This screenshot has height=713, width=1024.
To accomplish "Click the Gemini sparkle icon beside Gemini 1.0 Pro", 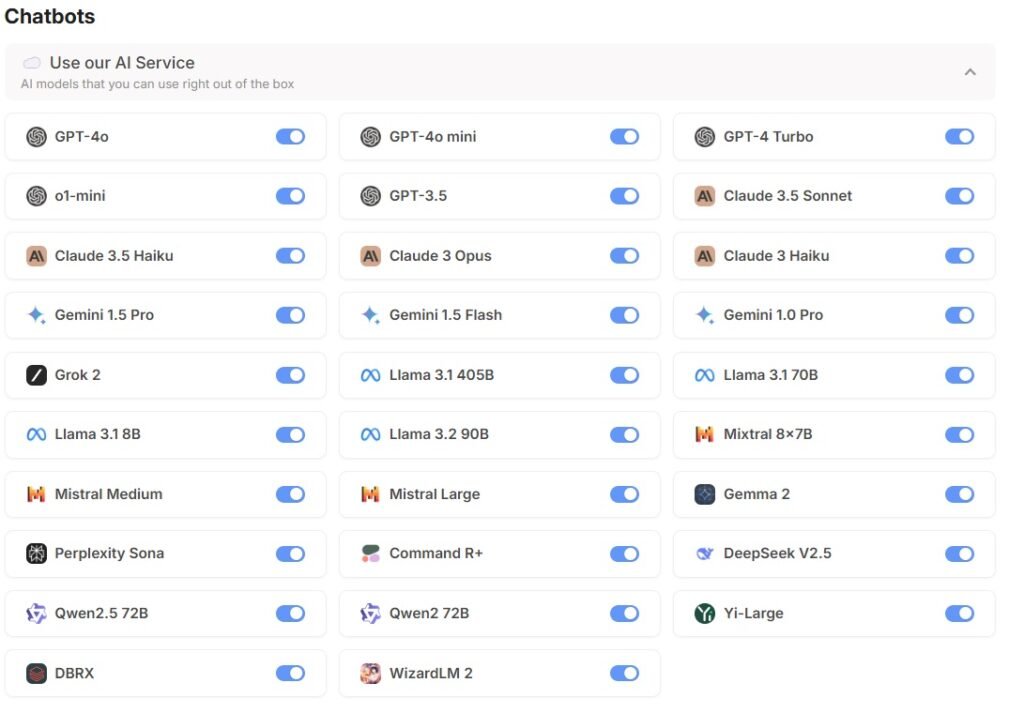I will pos(705,315).
